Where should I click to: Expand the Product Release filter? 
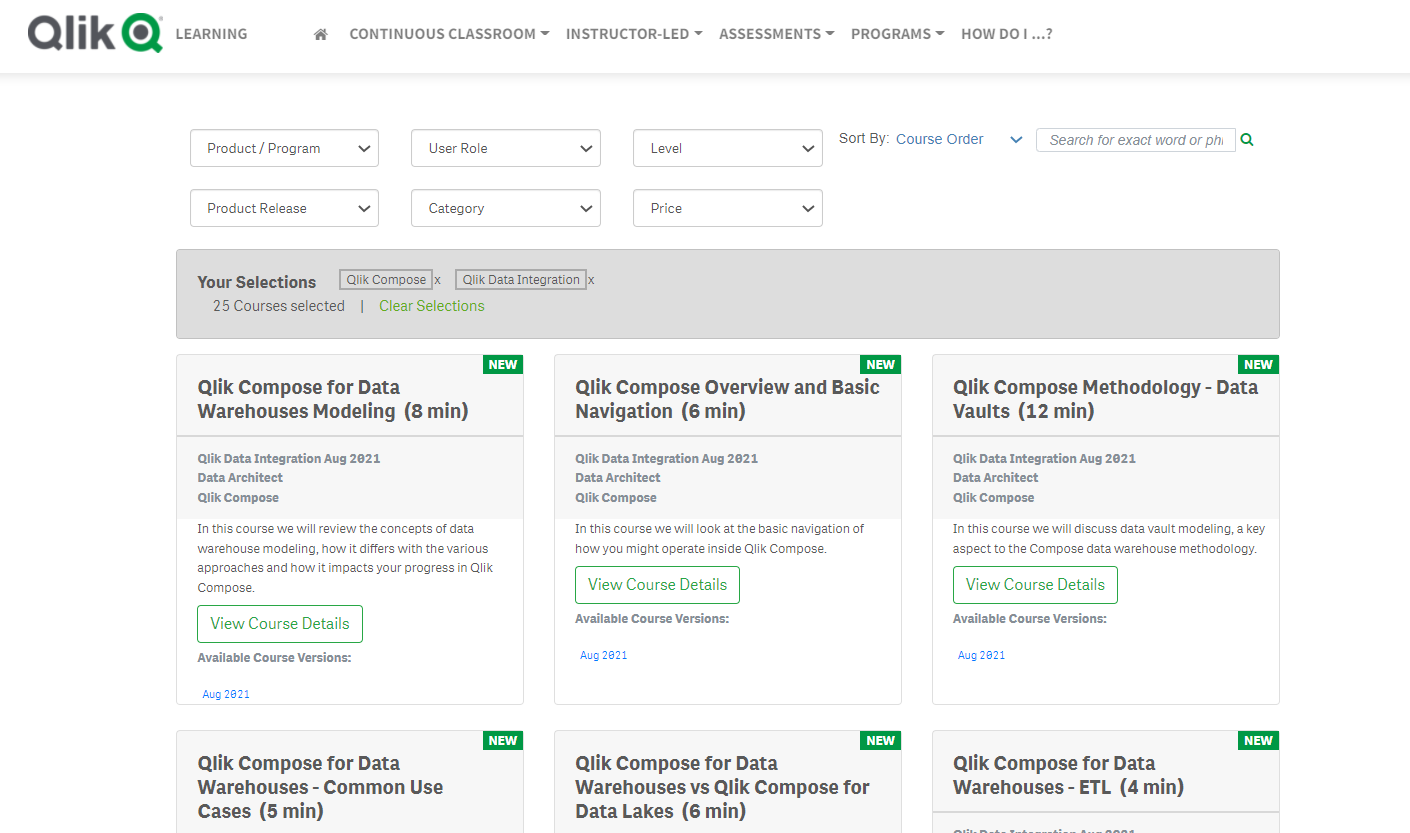click(x=284, y=208)
